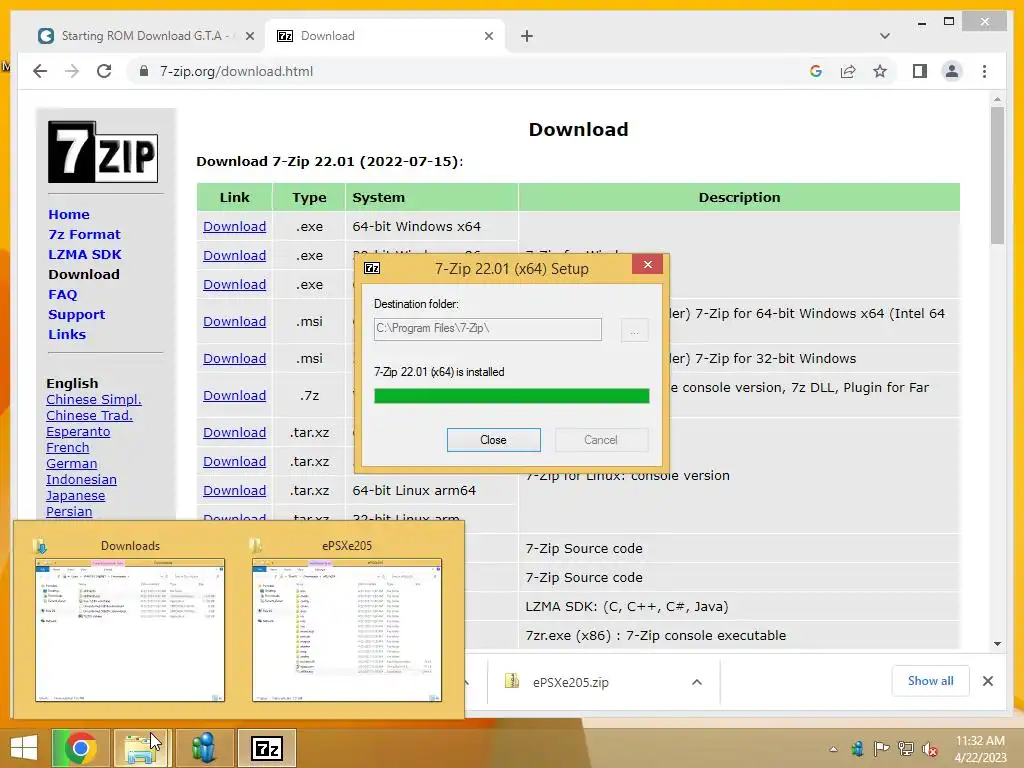Screen dimensions: 1024x768
Task: Switch language to Chinese Simpl.
Action: [93, 400]
